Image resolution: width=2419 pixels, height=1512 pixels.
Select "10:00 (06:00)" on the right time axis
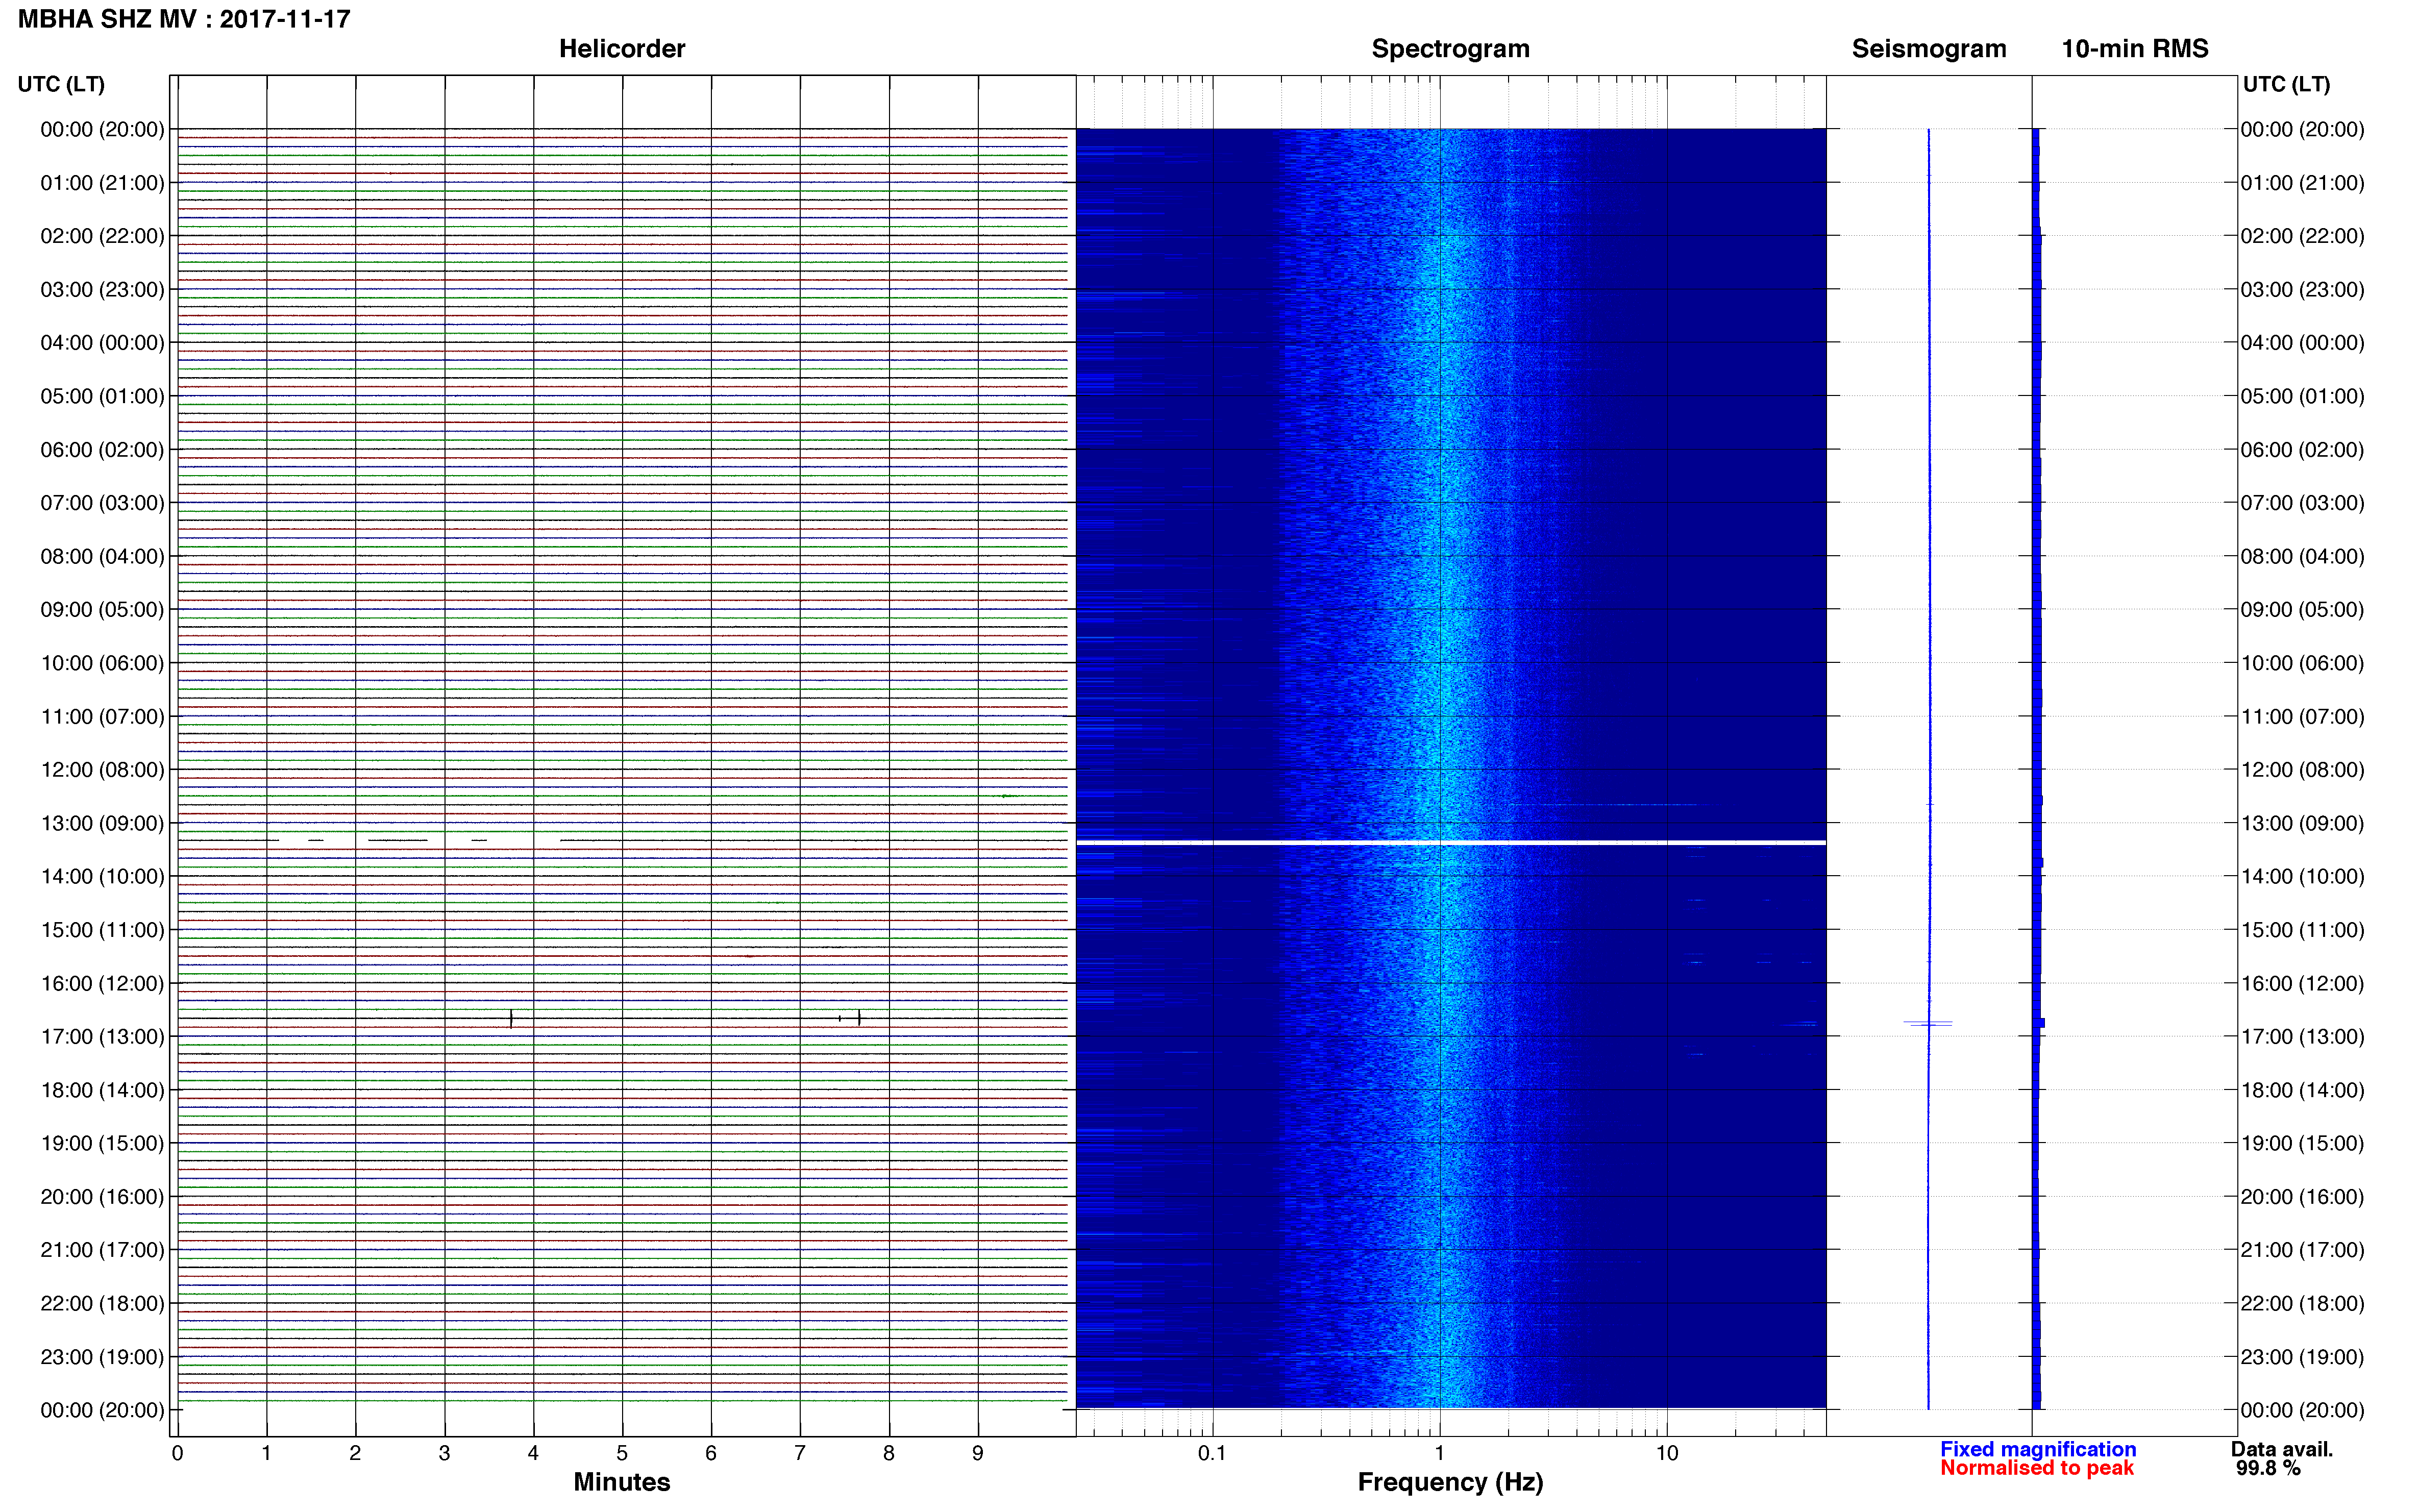[x=2302, y=663]
